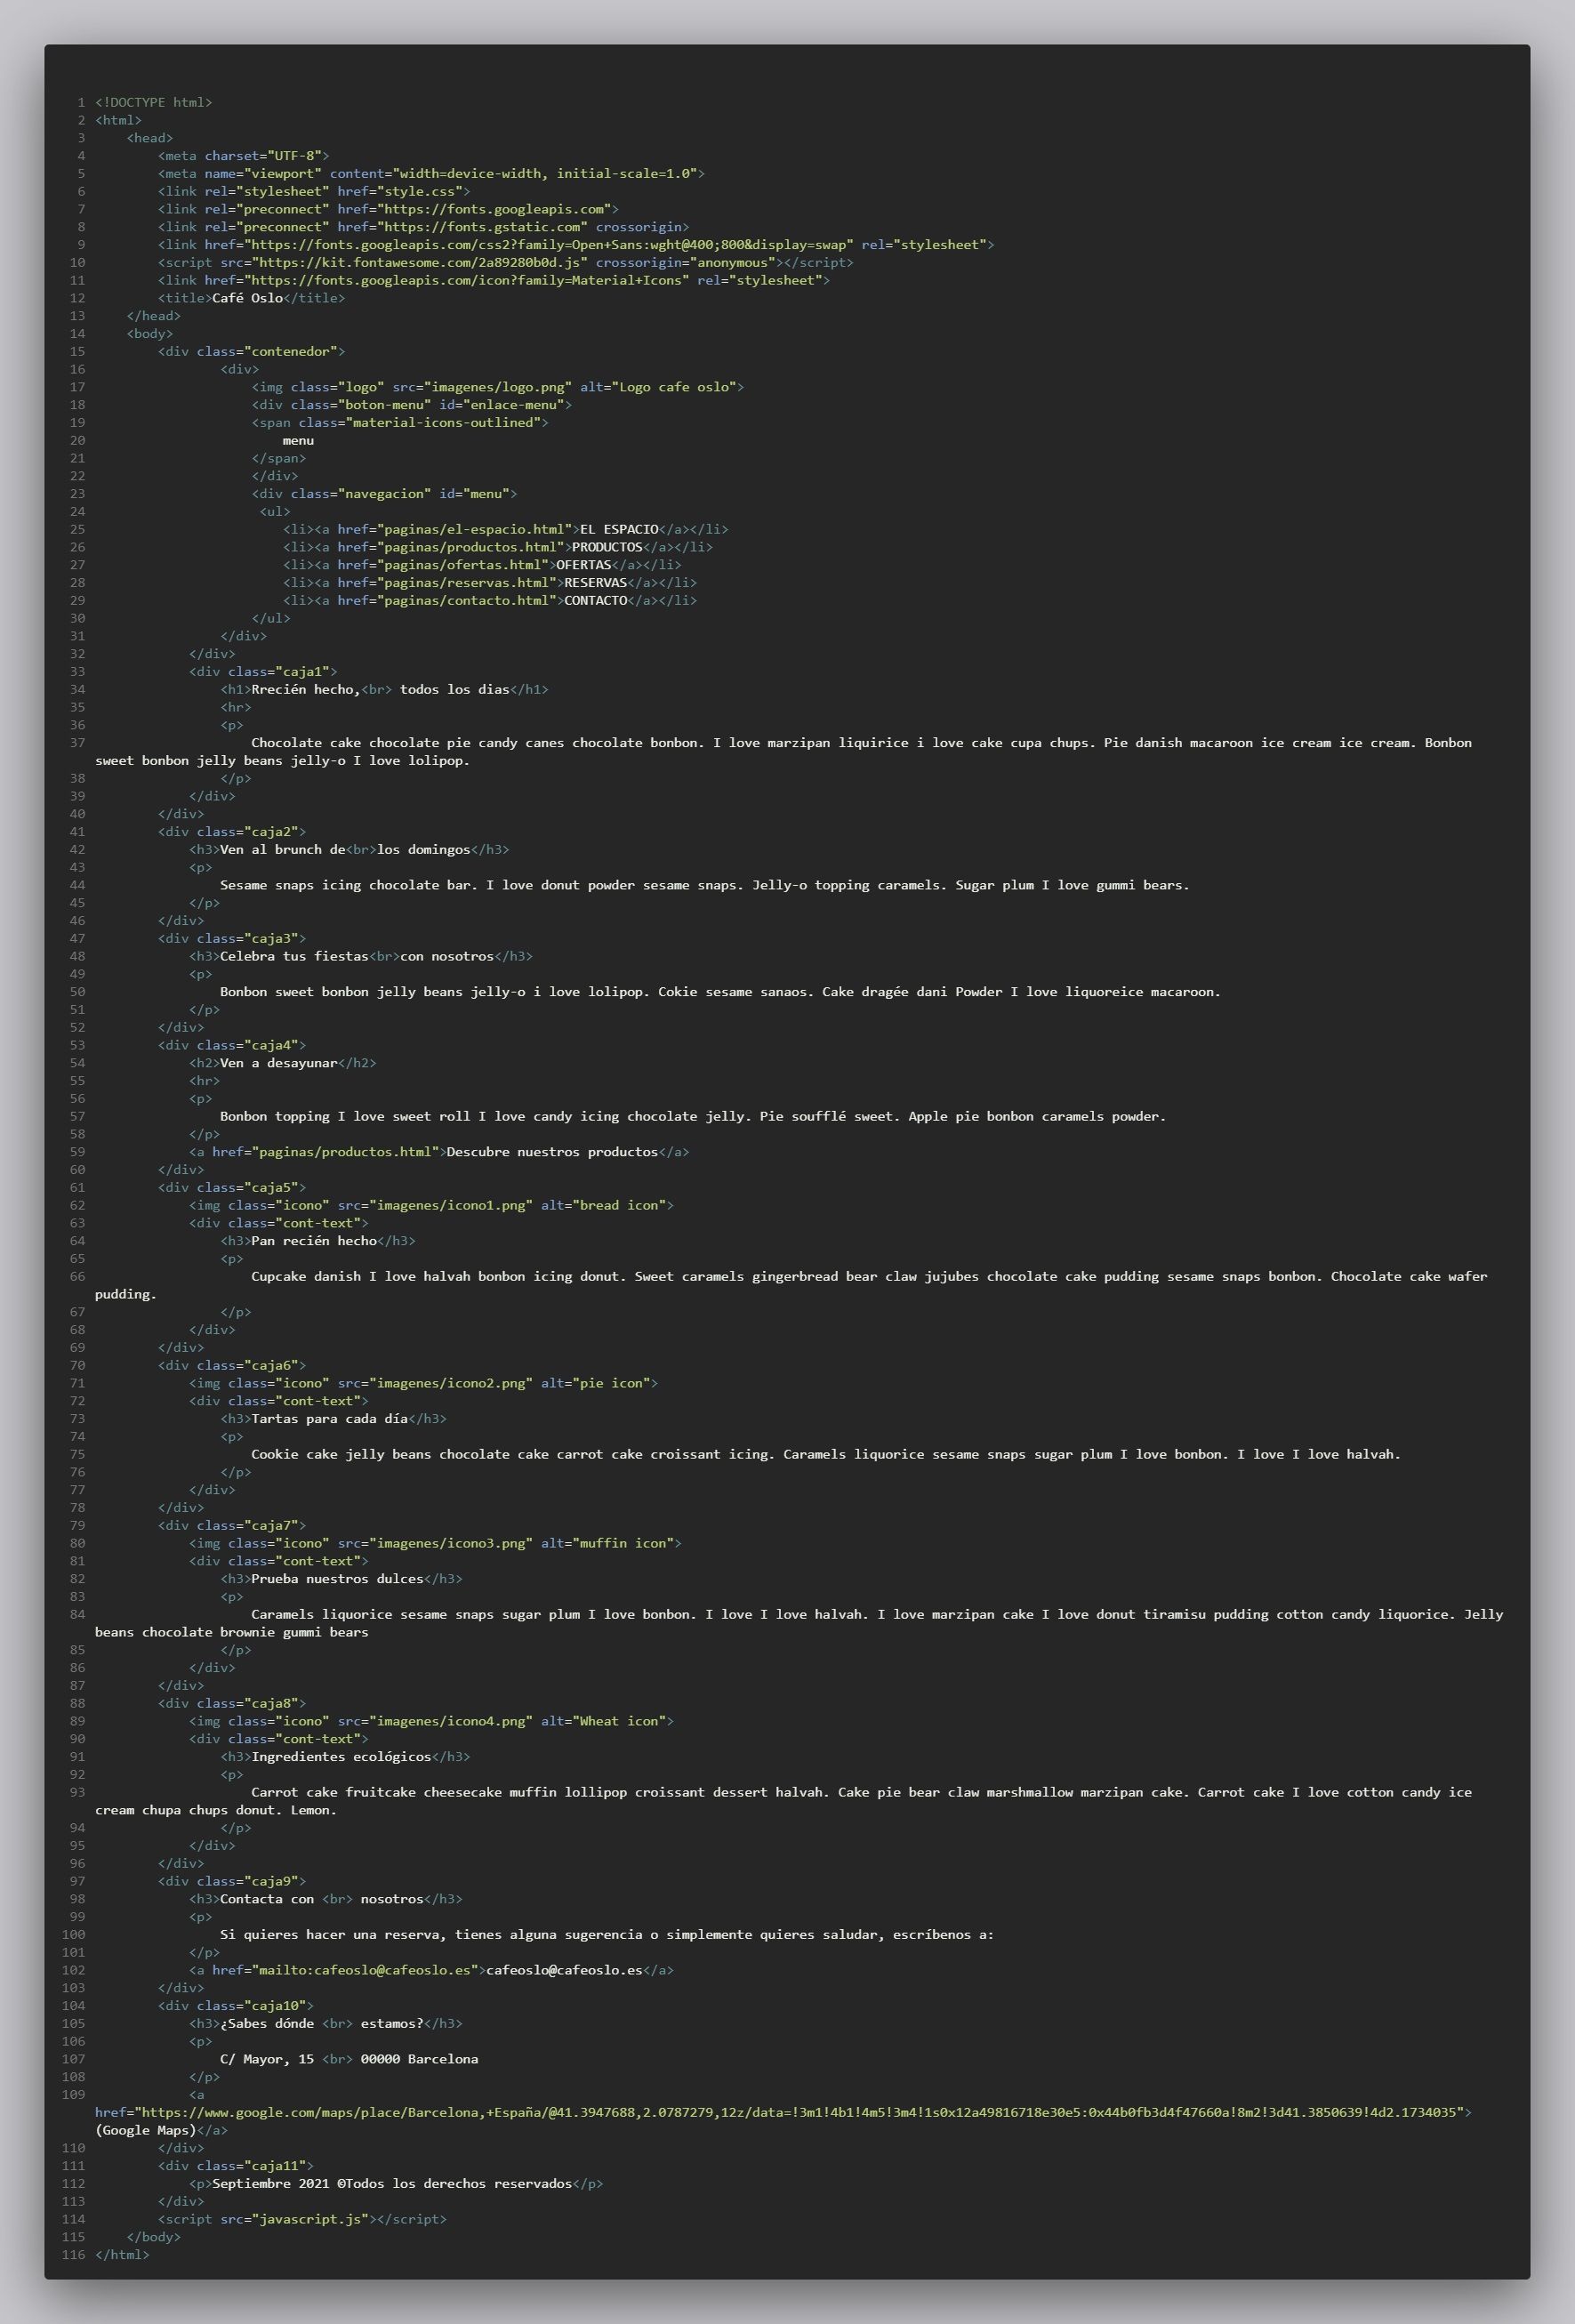Screen dimensions: 1575x2324
Task: Select the link text 'CONTACTO'
Action: click(x=596, y=601)
